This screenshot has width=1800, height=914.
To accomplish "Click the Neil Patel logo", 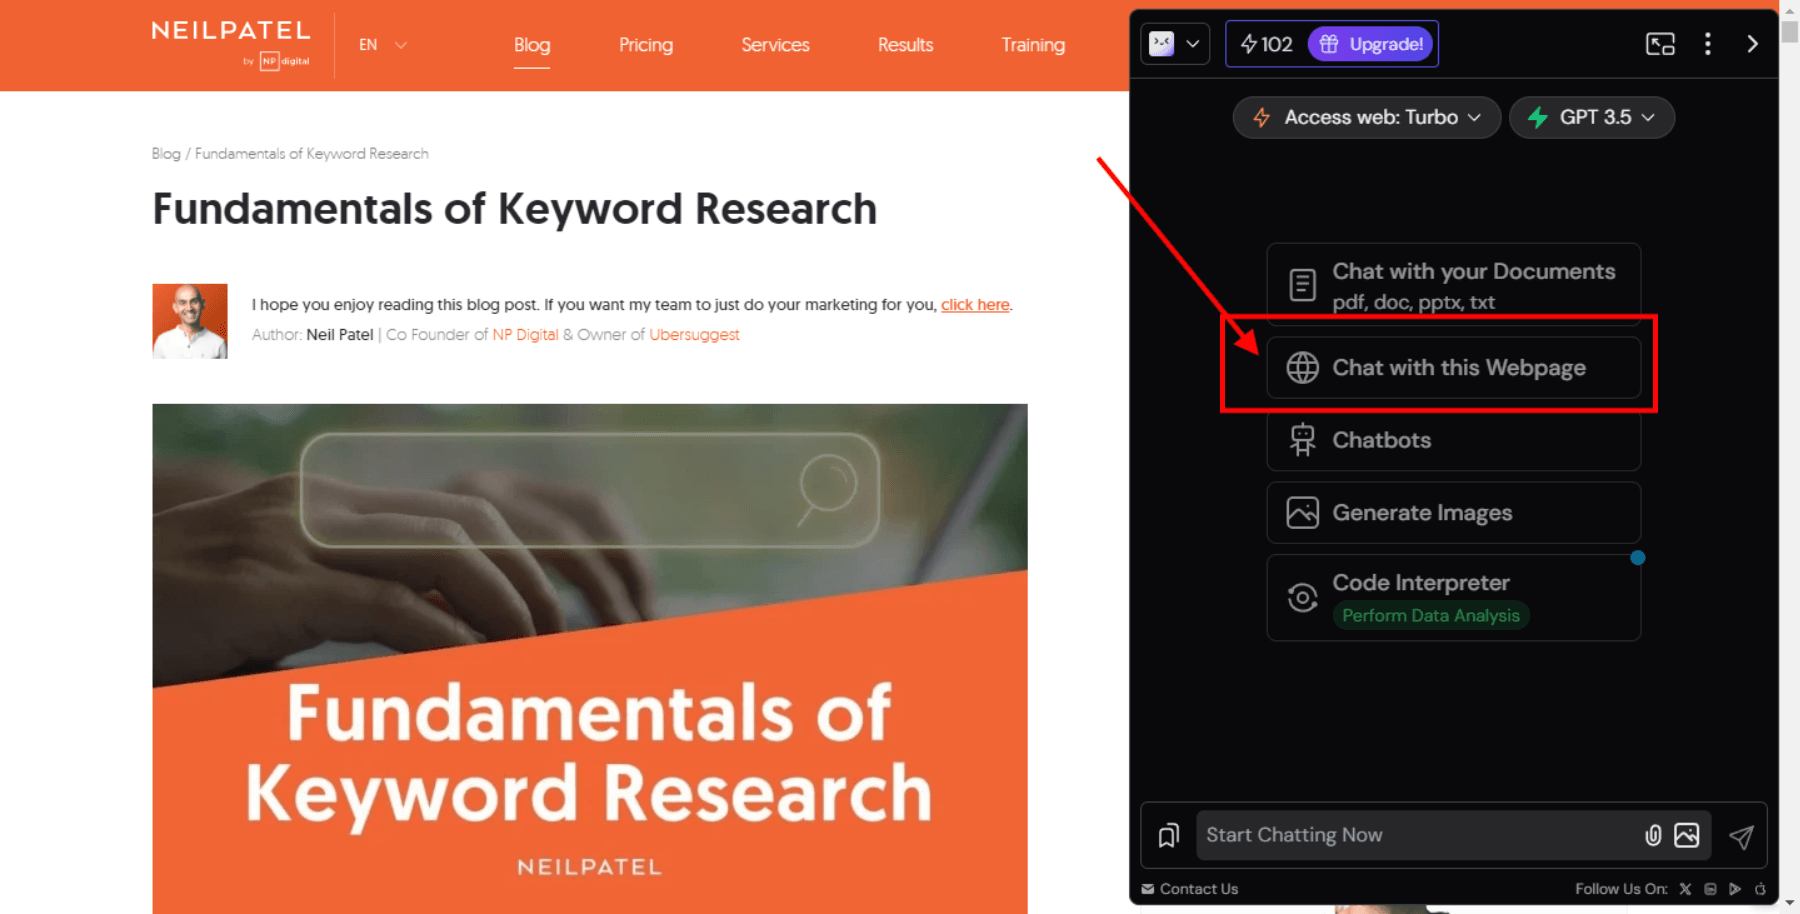I will click(231, 44).
